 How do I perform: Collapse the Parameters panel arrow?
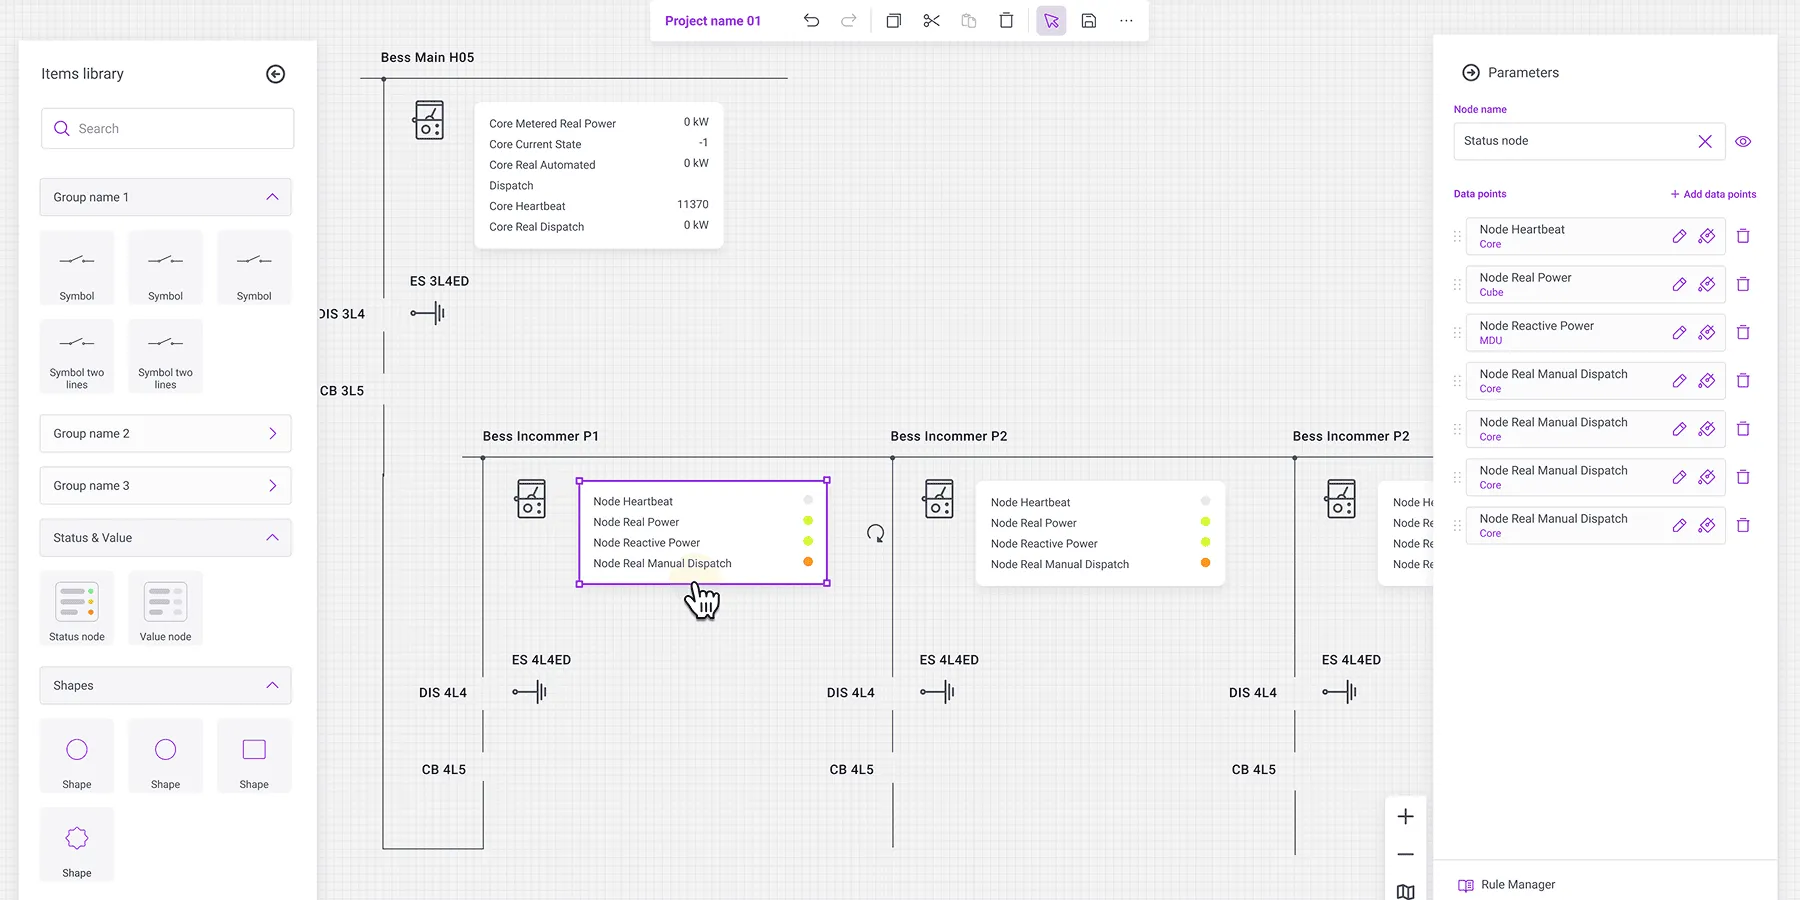pos(1471,73)
